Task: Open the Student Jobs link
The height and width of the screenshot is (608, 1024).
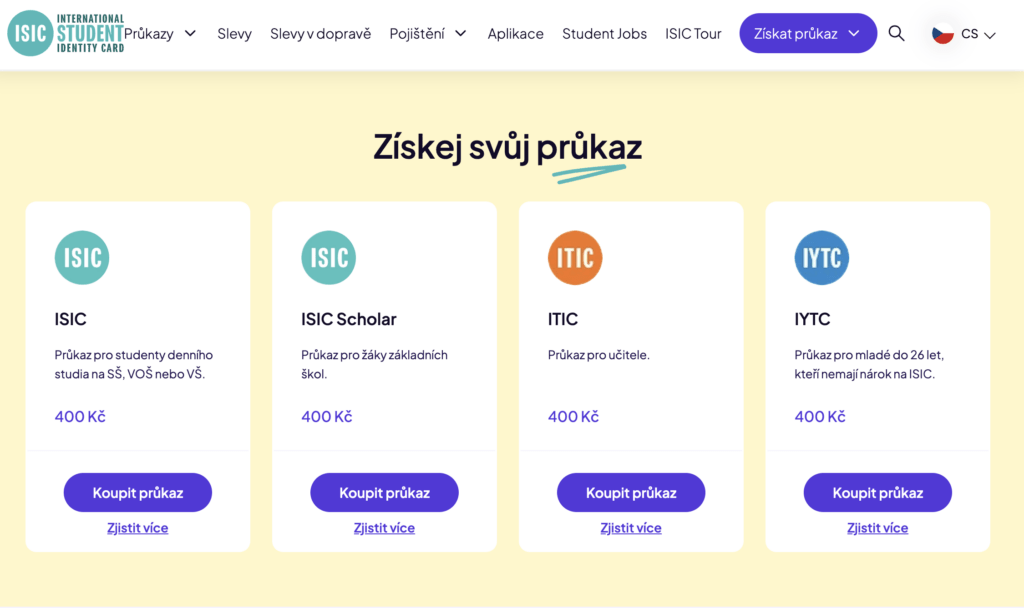Action: pyautogui.click(x=604, y=34)
